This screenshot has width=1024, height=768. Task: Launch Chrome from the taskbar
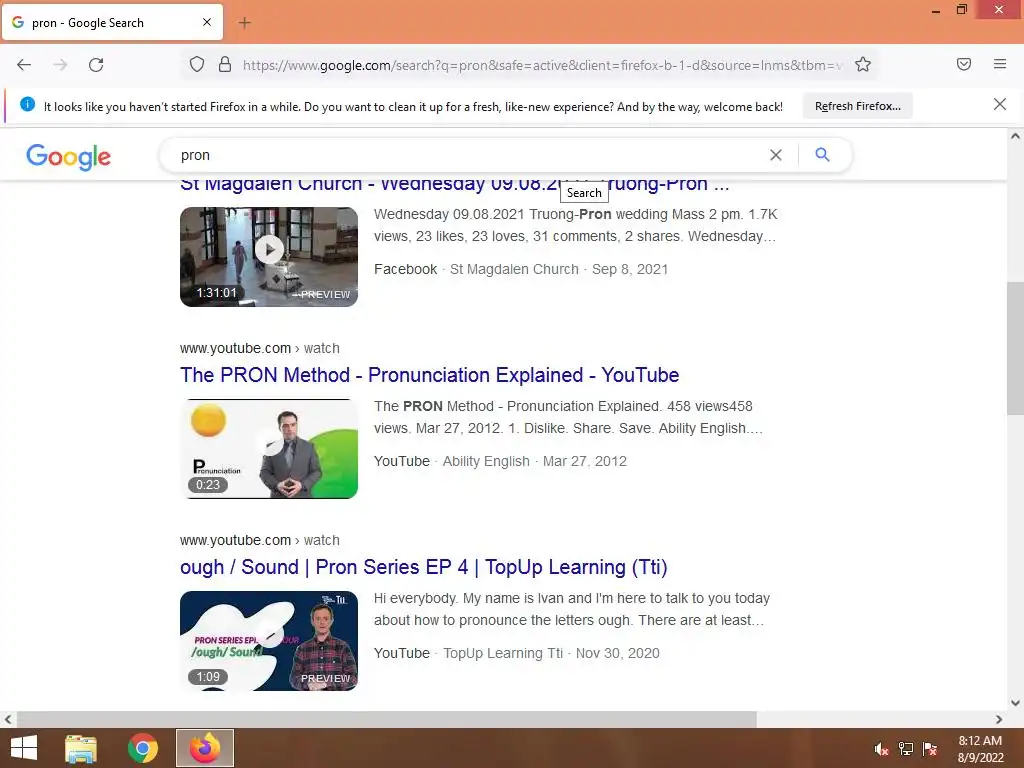coord(142,748)
